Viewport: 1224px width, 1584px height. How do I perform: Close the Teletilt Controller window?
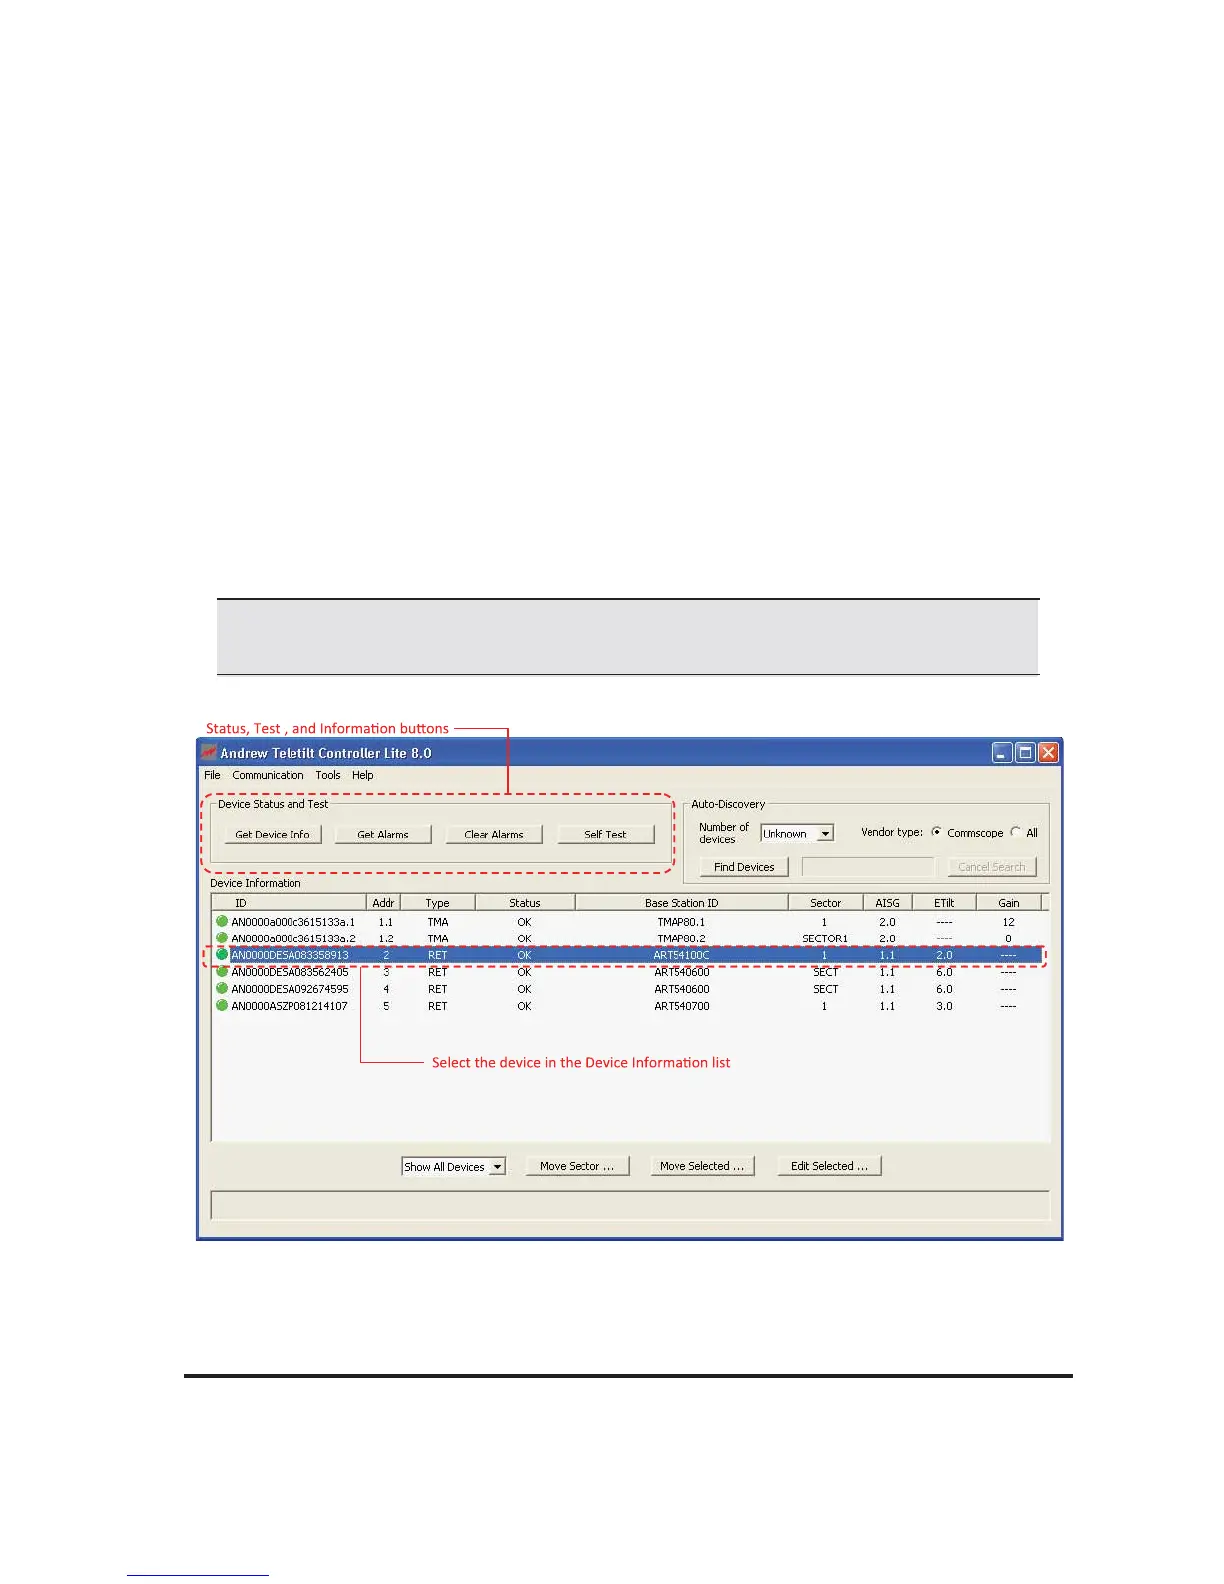pyautogui.click(x=1048, y=753)
